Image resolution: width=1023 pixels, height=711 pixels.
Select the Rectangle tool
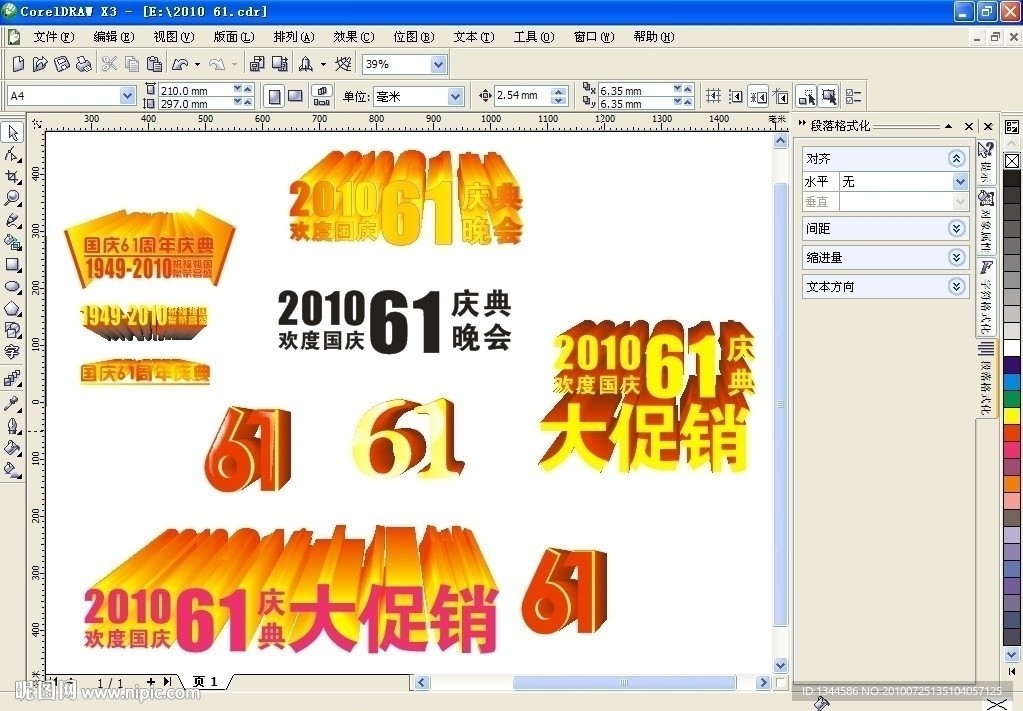point(13,264)
